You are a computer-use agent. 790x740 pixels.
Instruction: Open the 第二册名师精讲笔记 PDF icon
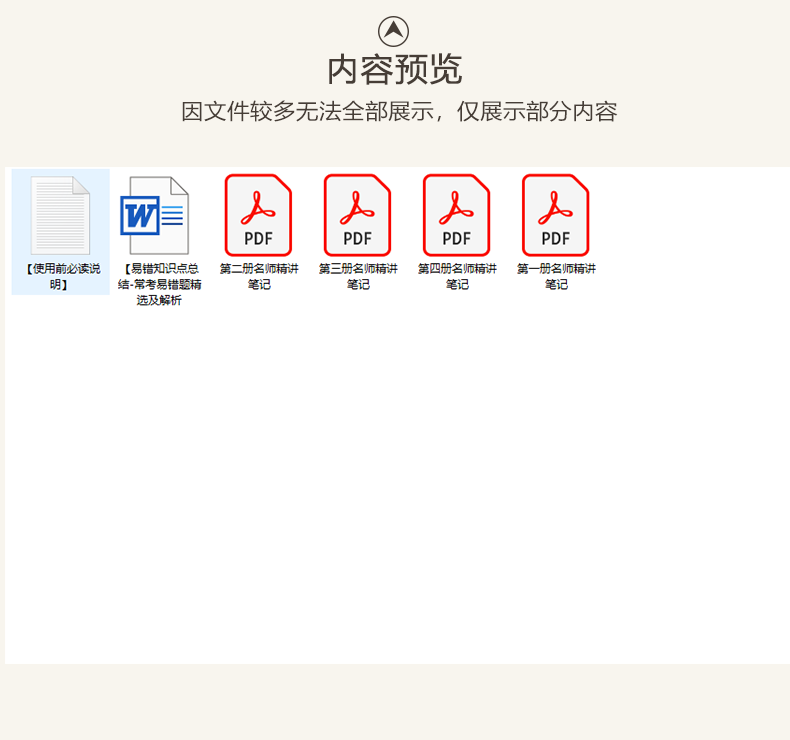258,215
